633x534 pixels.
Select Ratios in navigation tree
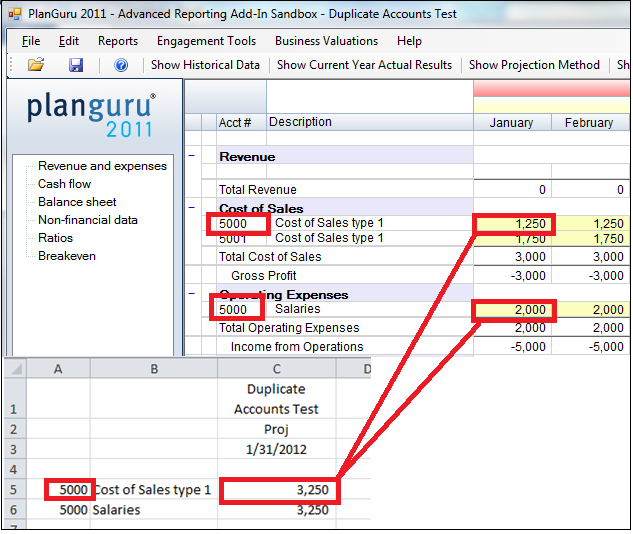coord(55,238)
